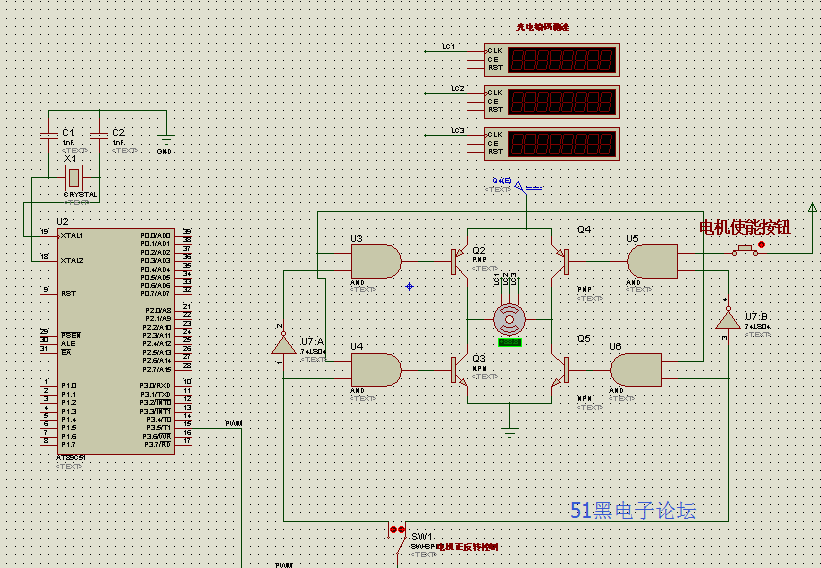Viewport: 821px width, 568px height.
Task: Click the green motor status indicator
Action: coord(509,342)
